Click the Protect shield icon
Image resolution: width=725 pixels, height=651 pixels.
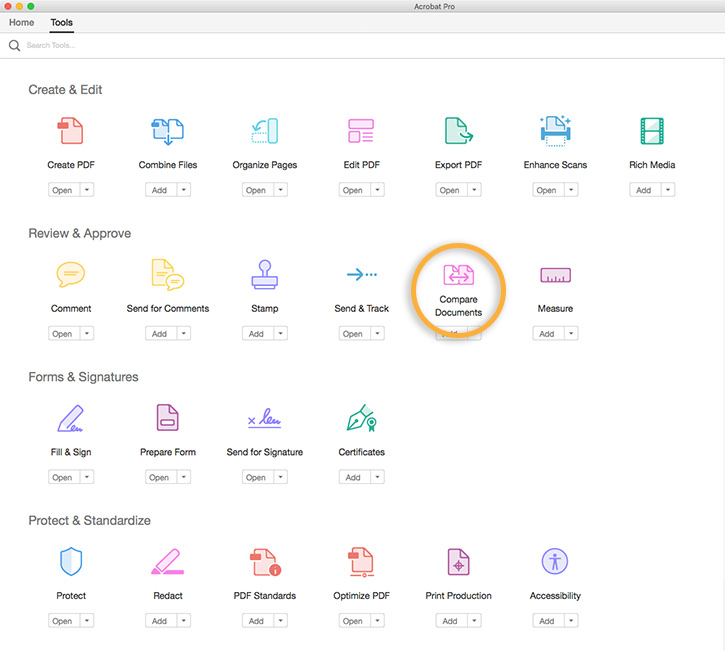71,562
